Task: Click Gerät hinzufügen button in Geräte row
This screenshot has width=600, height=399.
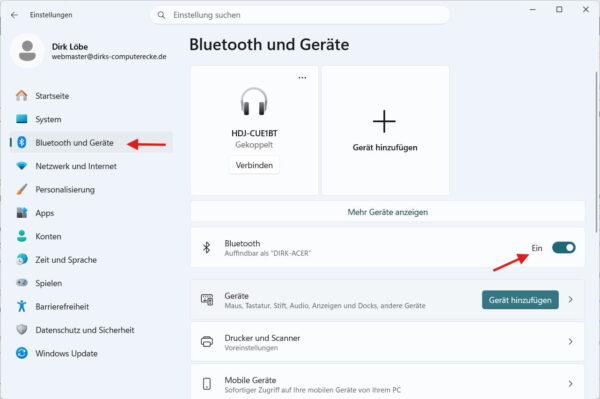Action: [520, 300]
